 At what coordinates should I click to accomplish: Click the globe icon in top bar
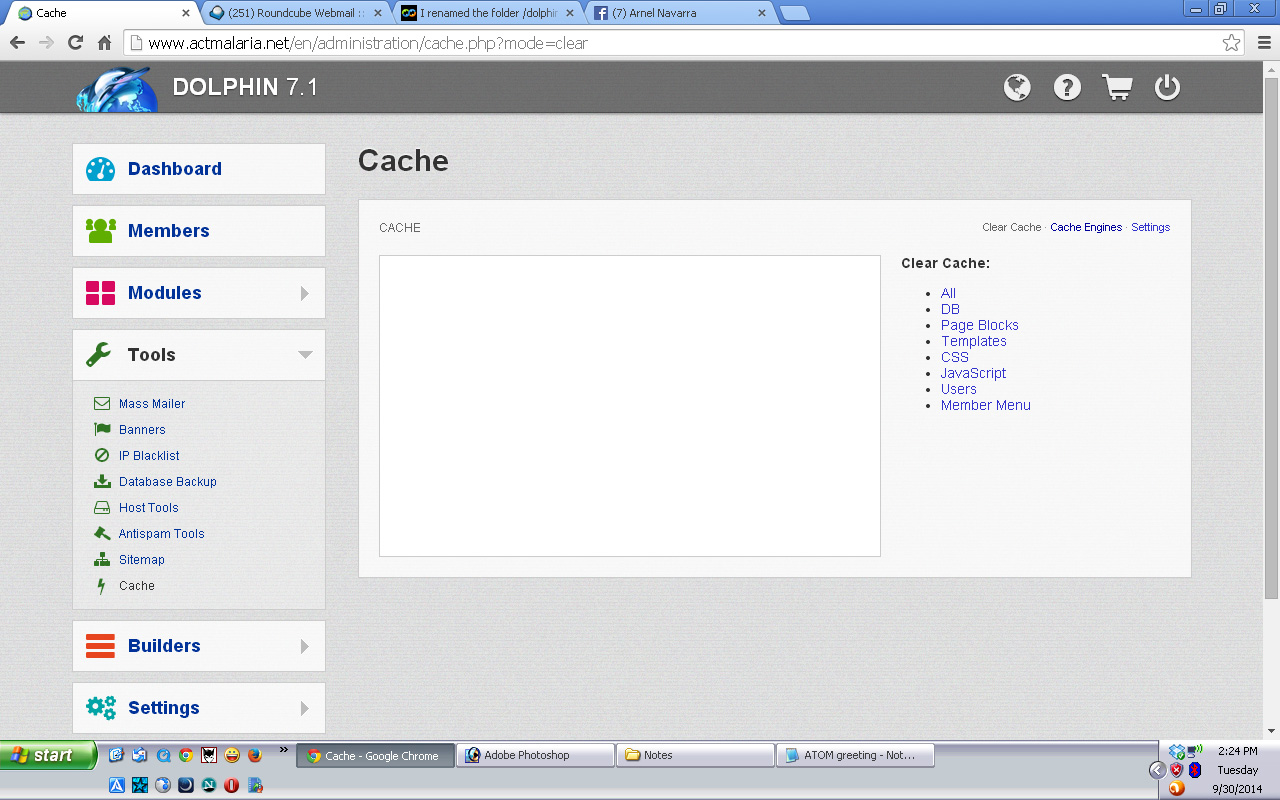click(x=1017, y=87)
